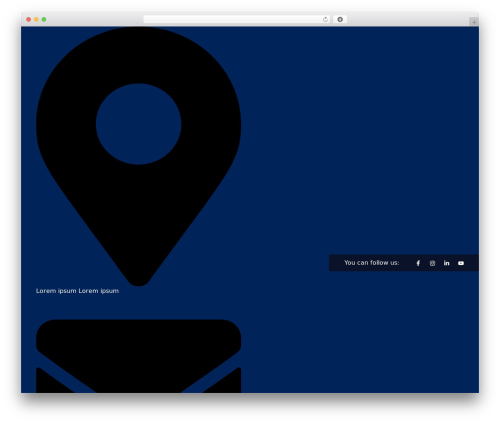Maximize the window with the green button
Image resolution: width=500 pixels, height=423 pixels.
(44, 19)
